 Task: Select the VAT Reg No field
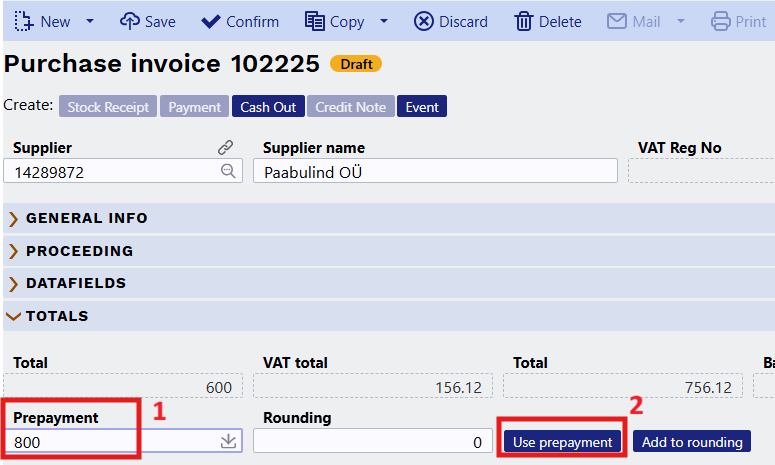pyautogui.click(x=702, y=171)
